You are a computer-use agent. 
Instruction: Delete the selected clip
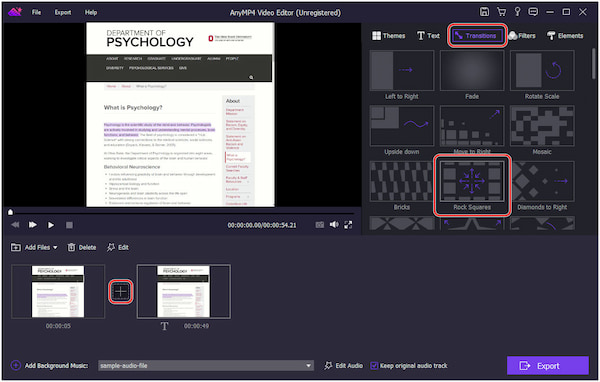(82, 247)
